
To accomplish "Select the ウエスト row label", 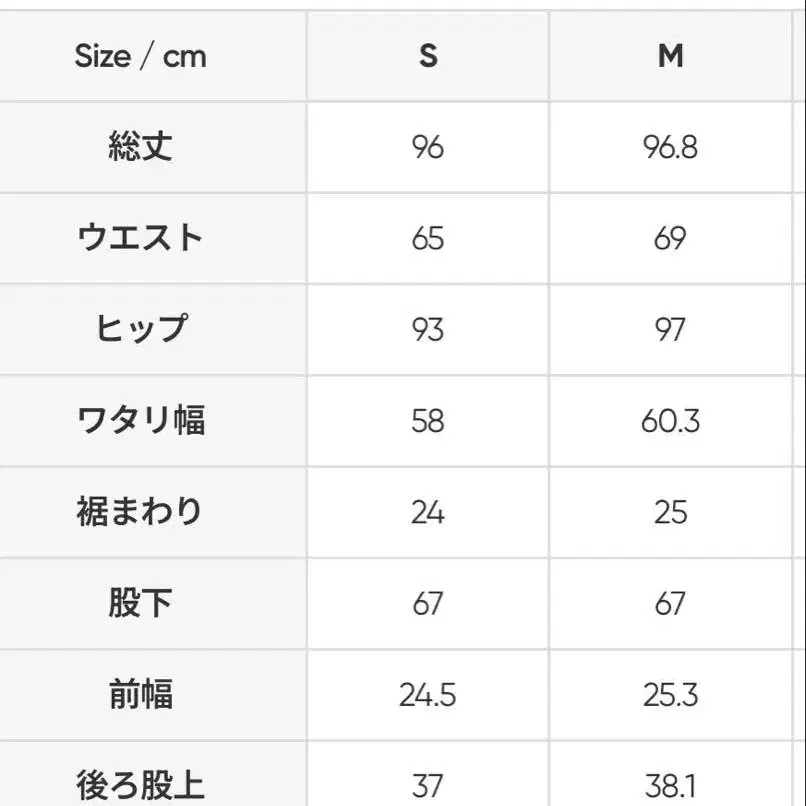I will [x=140, y=238].
